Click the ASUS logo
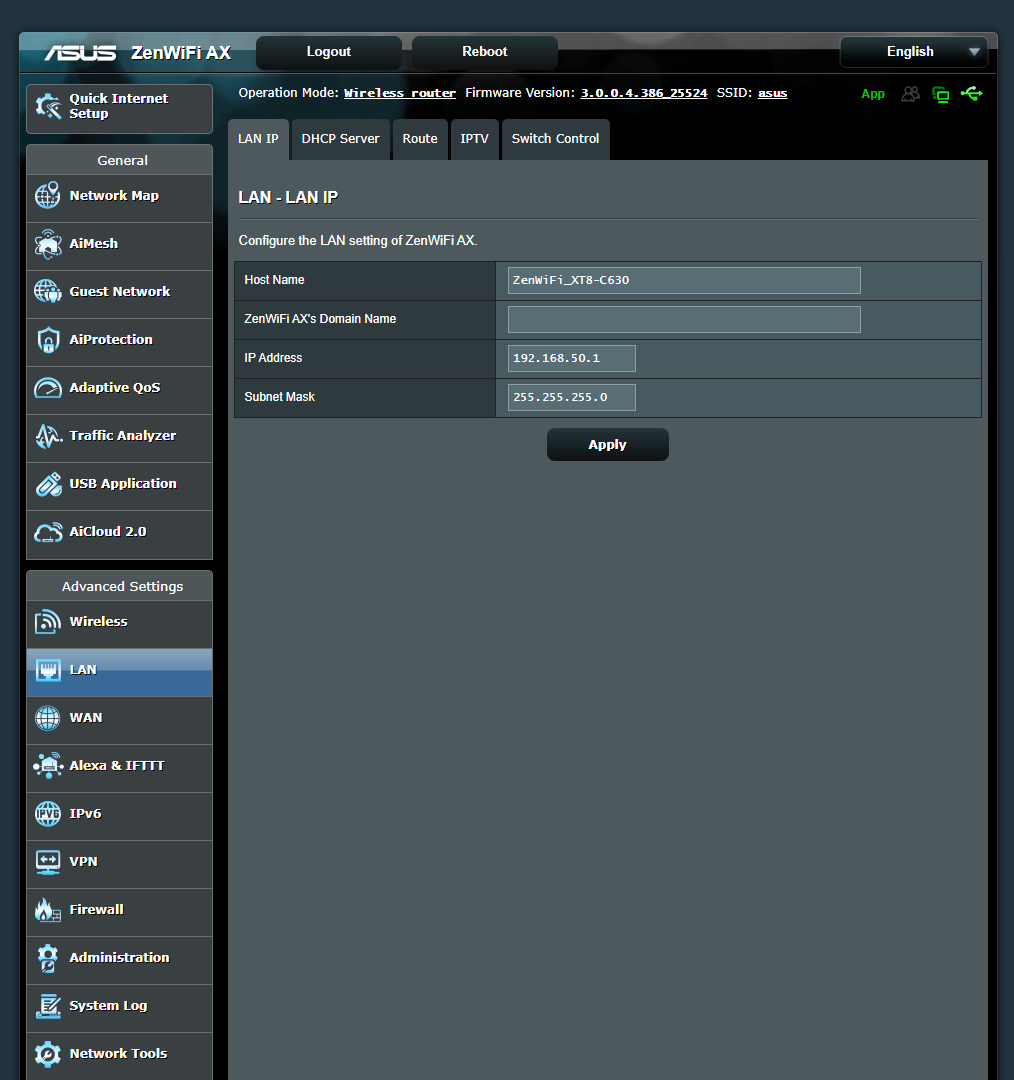 (81, 53)
